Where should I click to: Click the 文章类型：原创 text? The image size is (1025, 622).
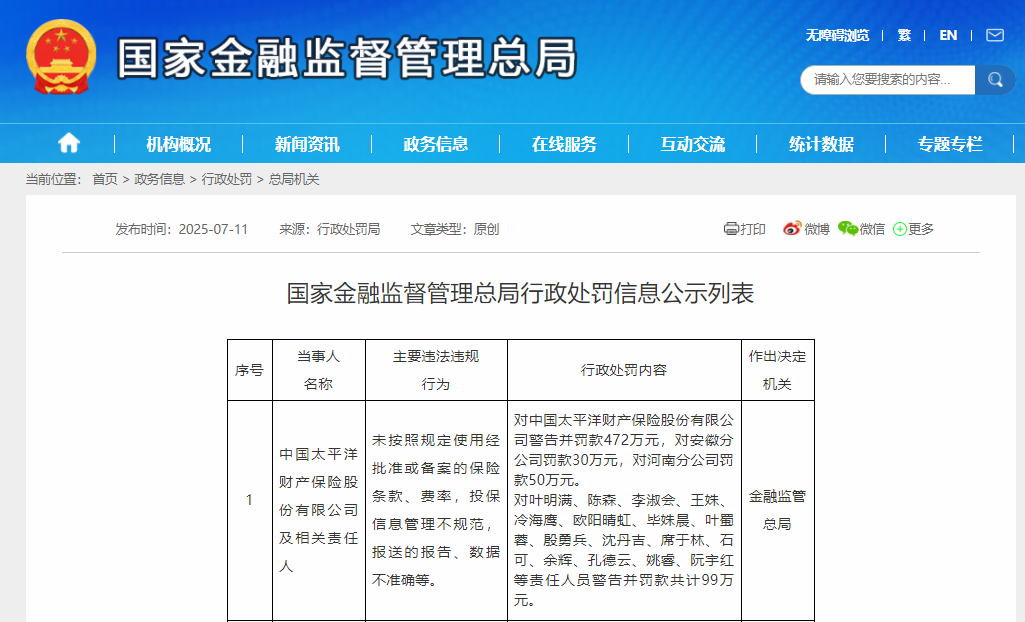click(455, 229)
